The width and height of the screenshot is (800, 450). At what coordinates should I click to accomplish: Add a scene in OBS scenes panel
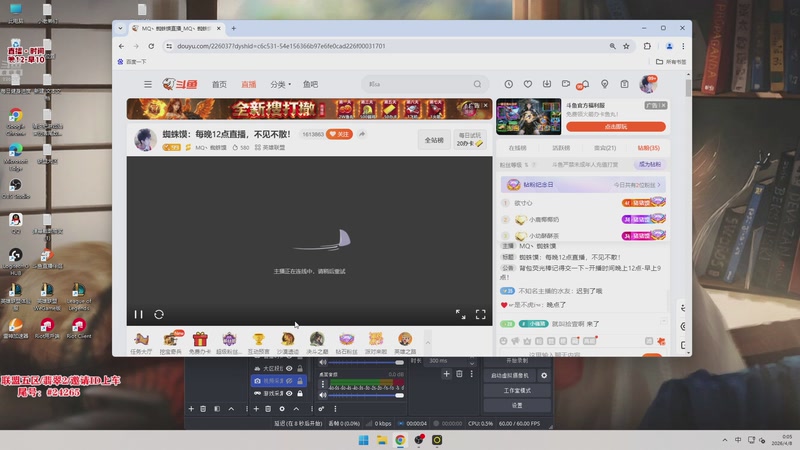pos(191,409)
